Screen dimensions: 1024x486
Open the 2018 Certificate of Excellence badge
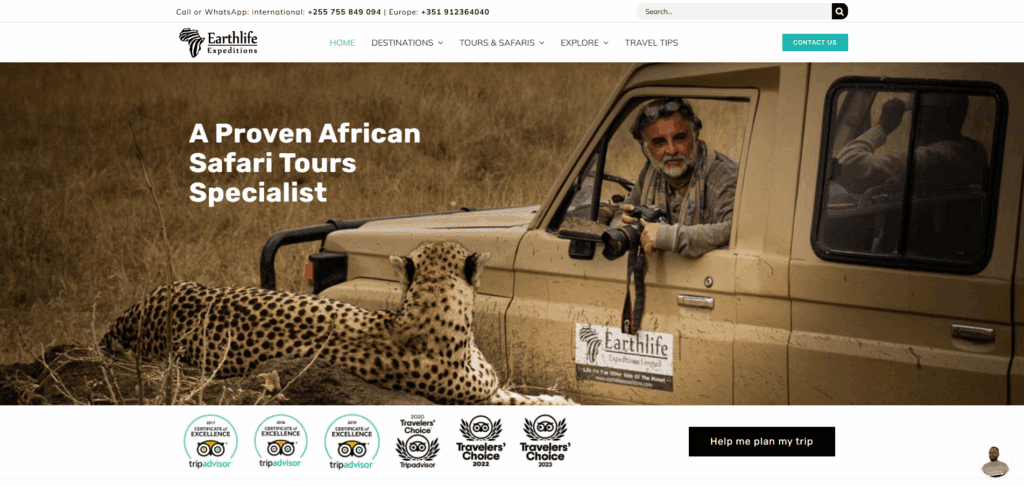tap(281, 442)
